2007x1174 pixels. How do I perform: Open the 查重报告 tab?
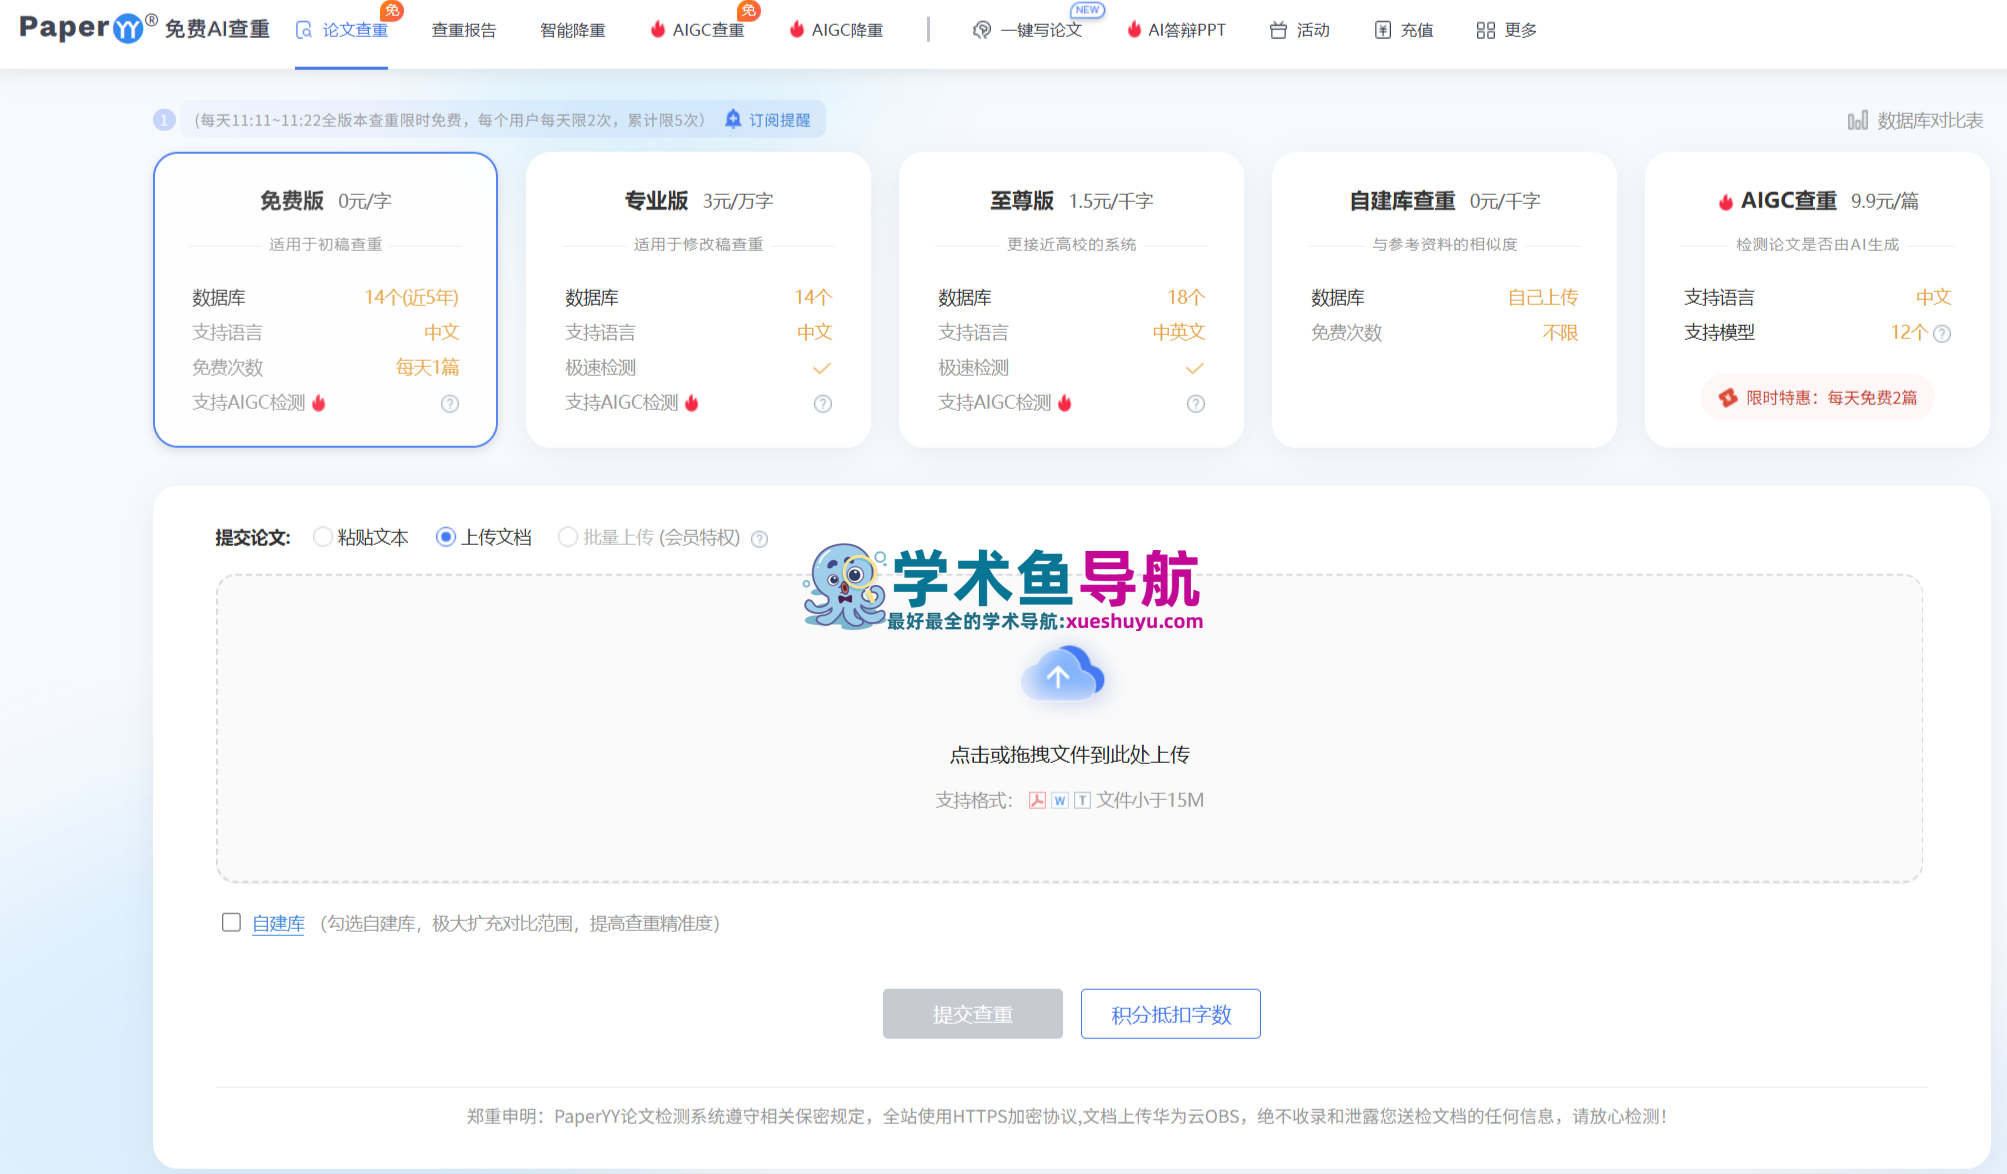tap(464, 30)
